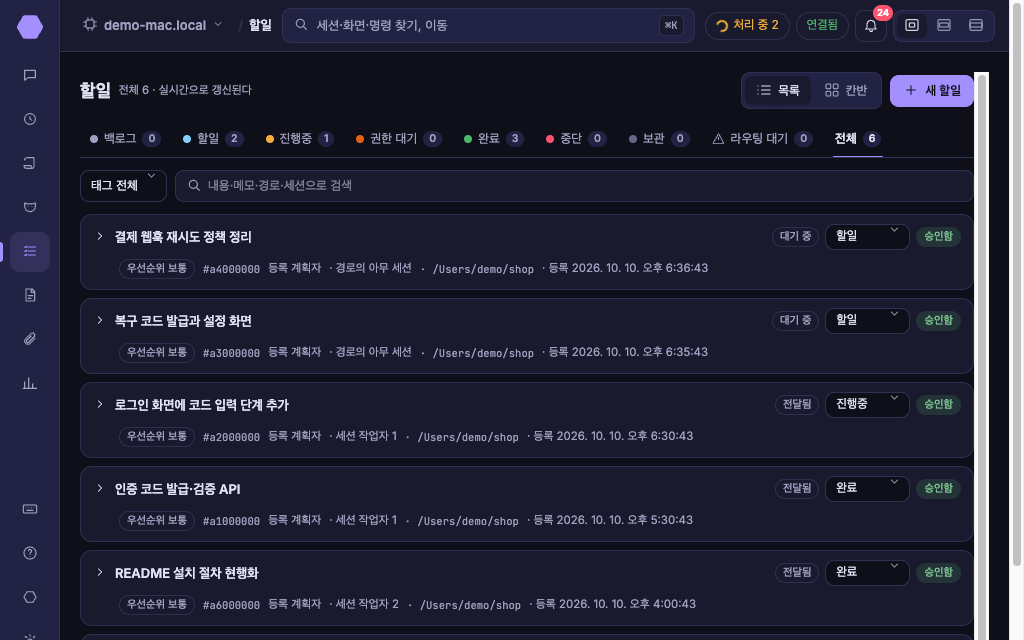
Task: Open status dropdown for 복구 코드 발급 task
Action: coord(867,320)
